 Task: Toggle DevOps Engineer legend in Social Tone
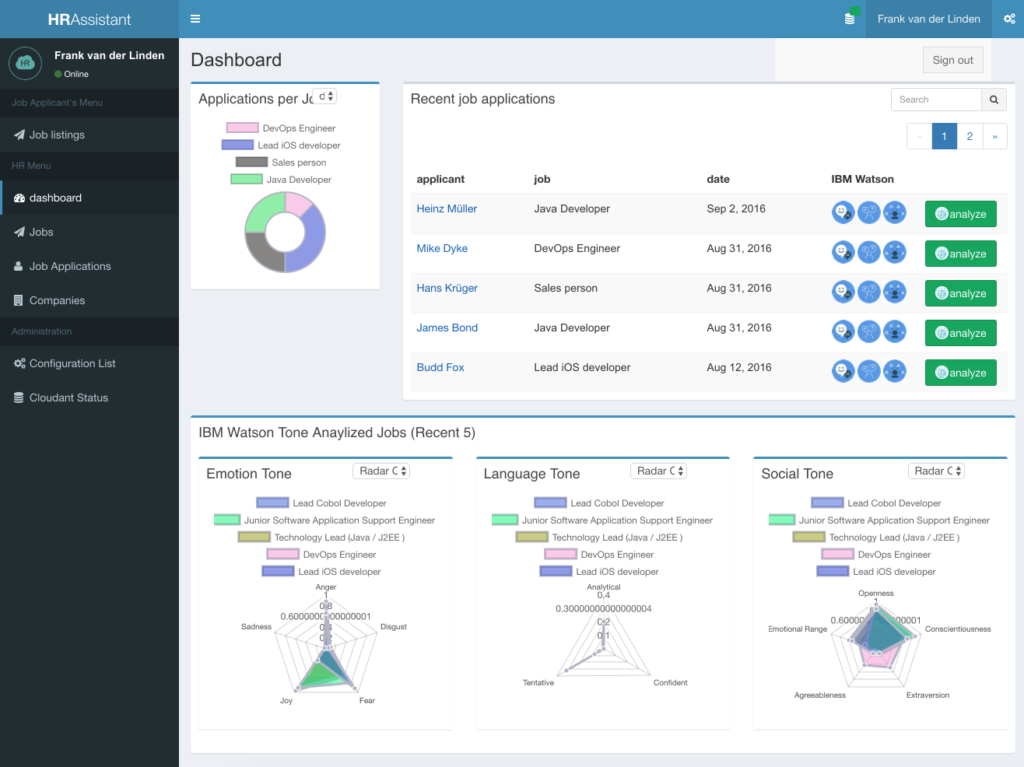[876, 554]
